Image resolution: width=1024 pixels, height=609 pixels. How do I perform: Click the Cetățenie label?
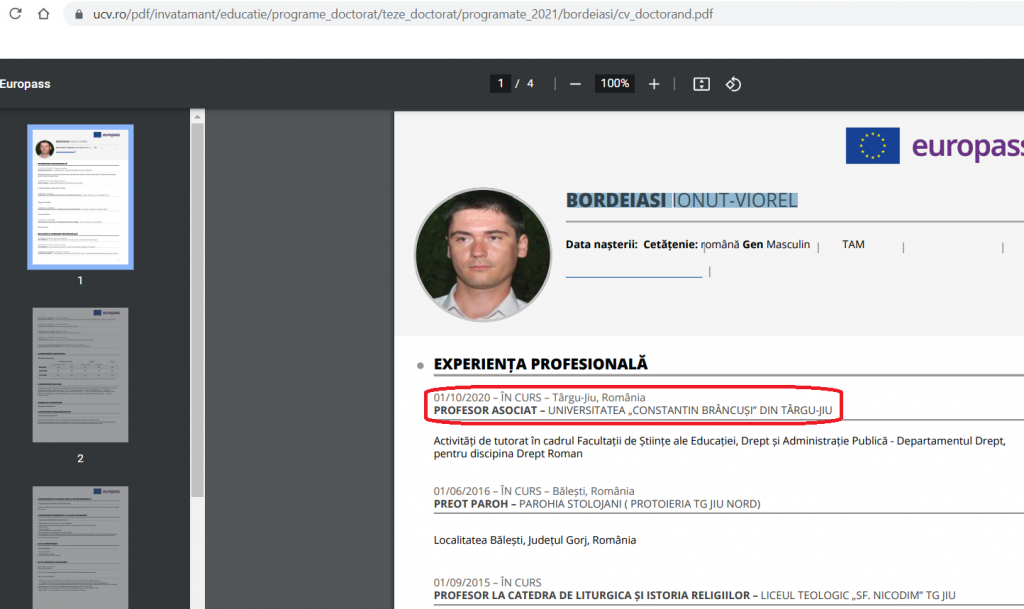[x=671, y=245]
